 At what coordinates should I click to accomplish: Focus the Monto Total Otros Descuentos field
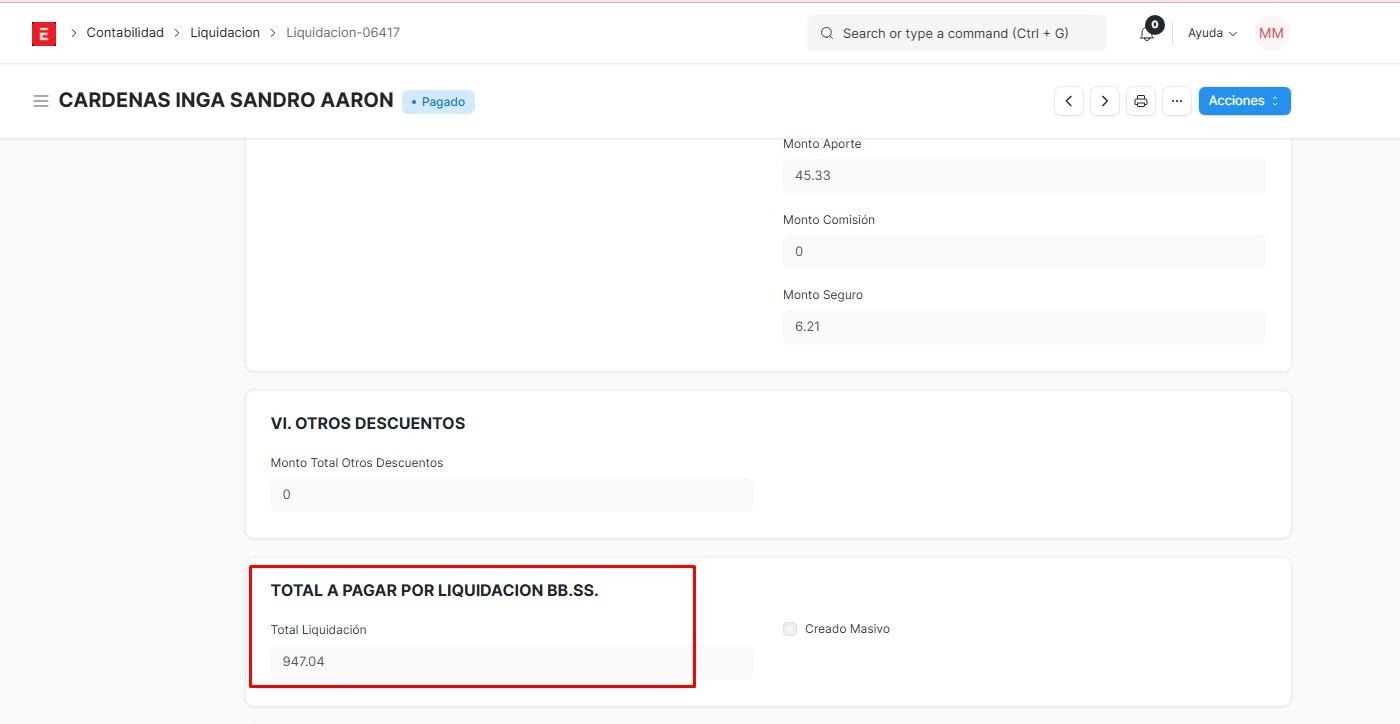point(511,495)
